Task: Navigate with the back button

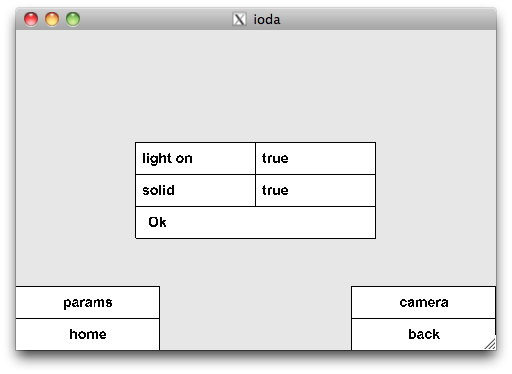Action: [x=423, y=334]
